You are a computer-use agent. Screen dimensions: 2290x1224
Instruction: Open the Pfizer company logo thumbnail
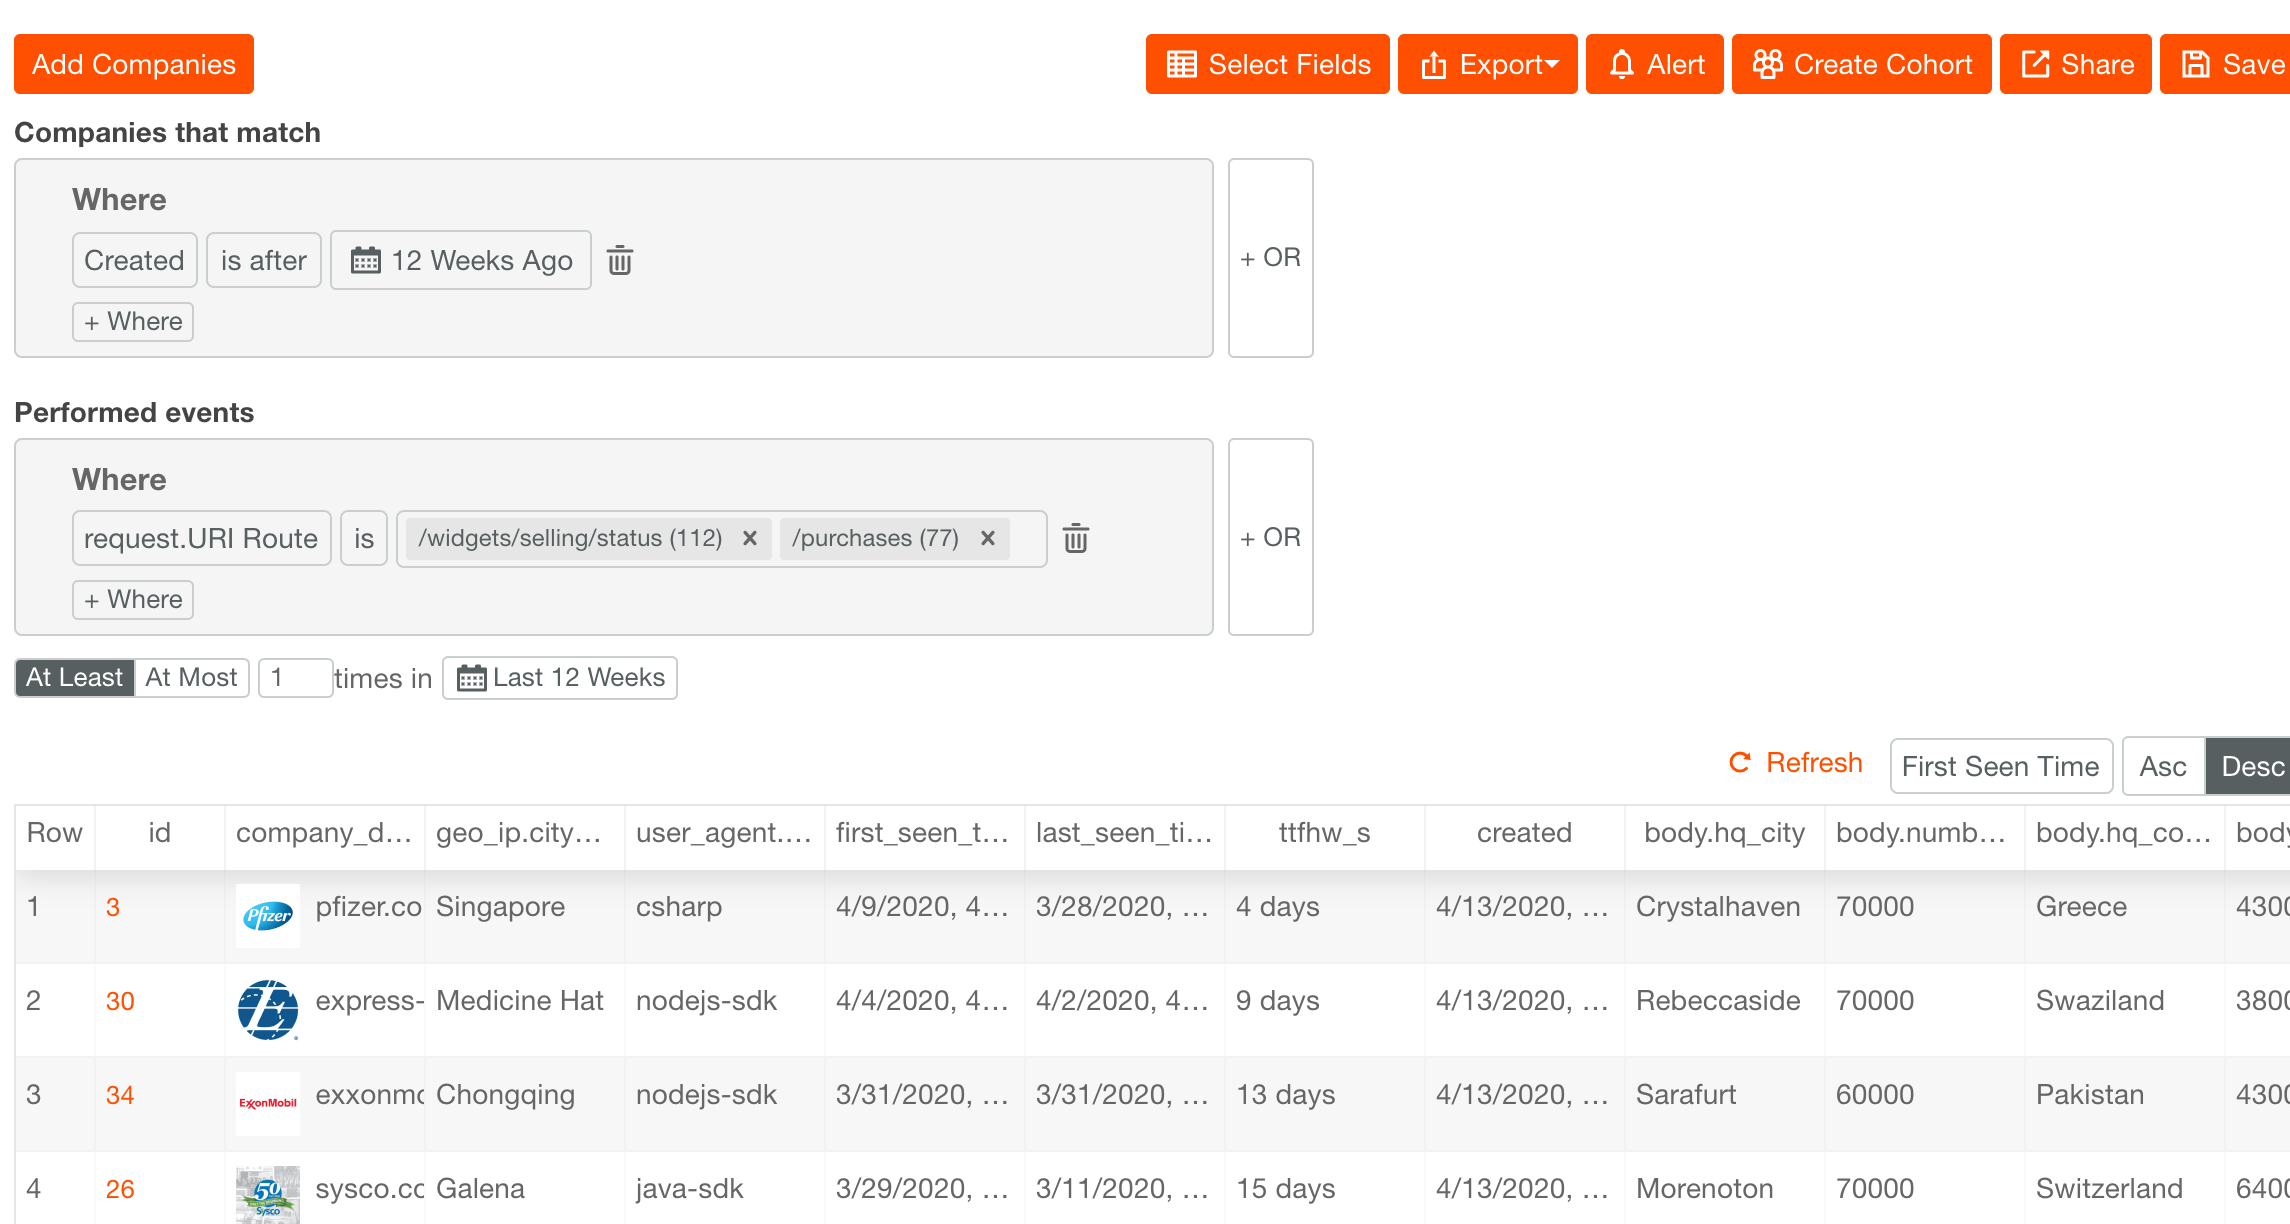(268, 915)
